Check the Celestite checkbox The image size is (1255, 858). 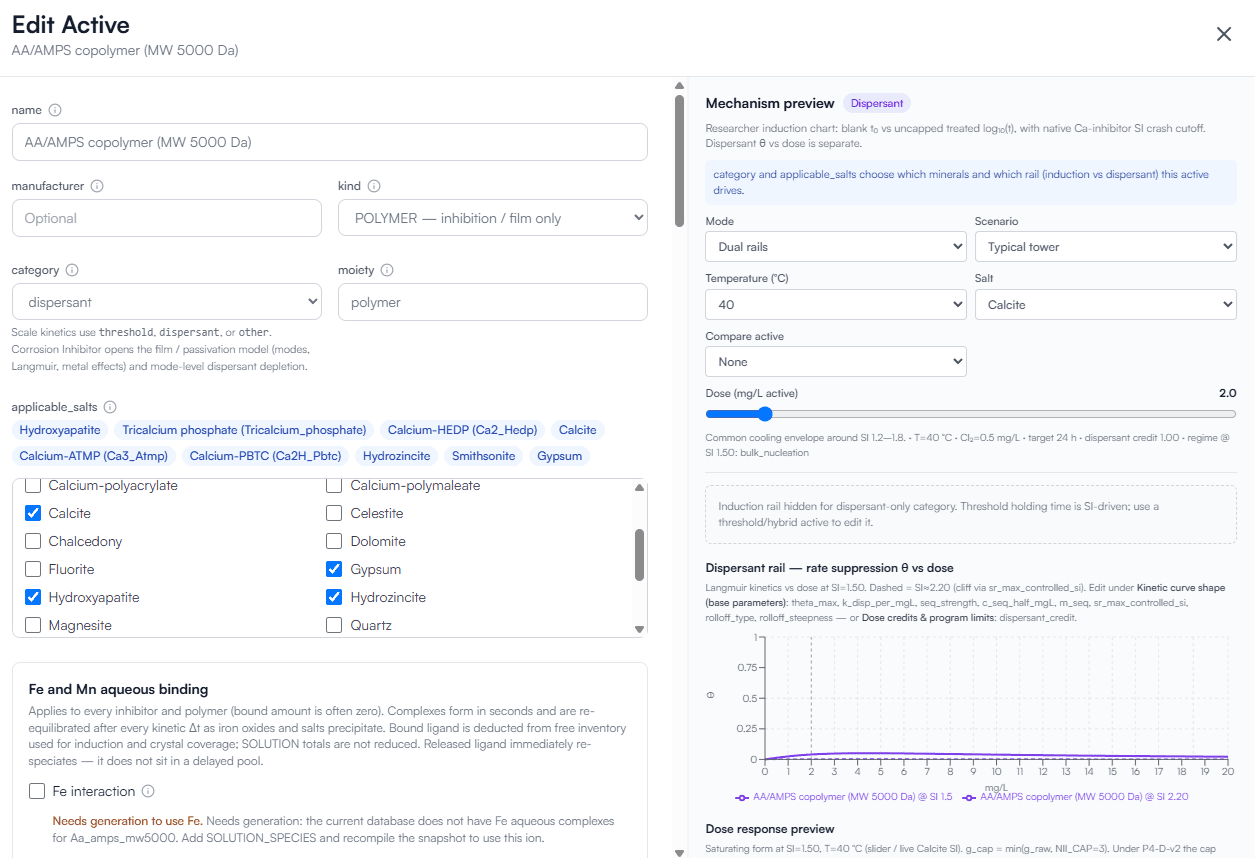coord(335,513)
